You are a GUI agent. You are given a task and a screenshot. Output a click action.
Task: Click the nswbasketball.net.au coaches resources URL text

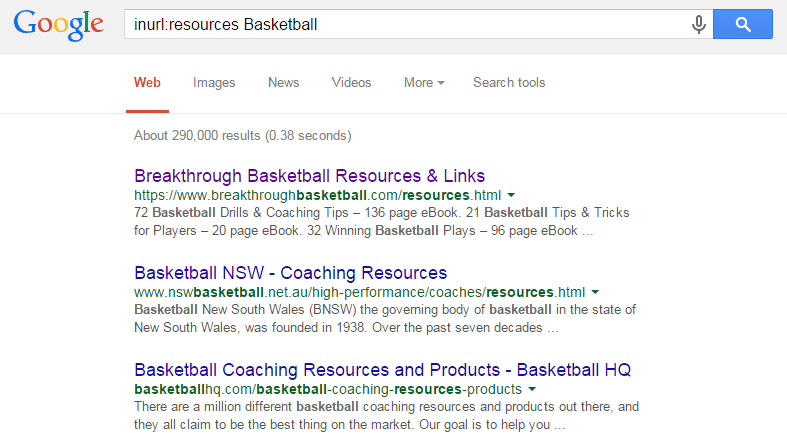click(359, 292)
